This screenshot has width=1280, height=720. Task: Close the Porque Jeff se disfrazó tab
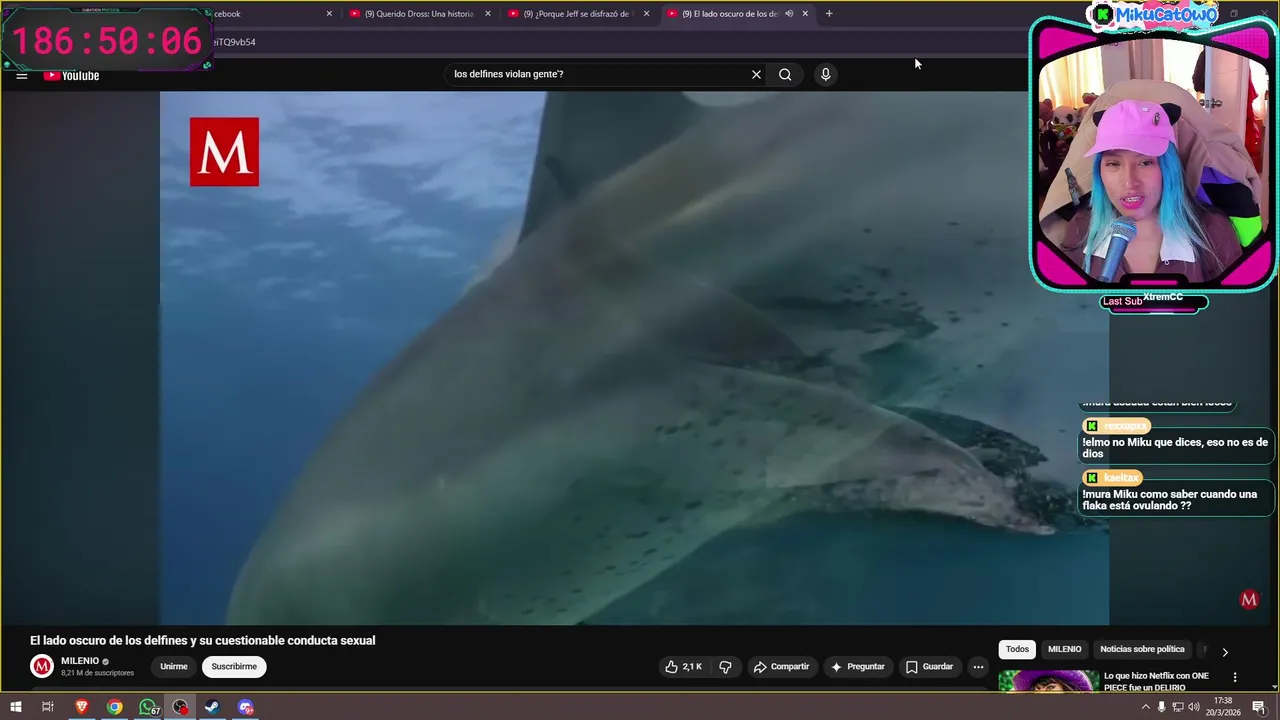click(646, 14)
